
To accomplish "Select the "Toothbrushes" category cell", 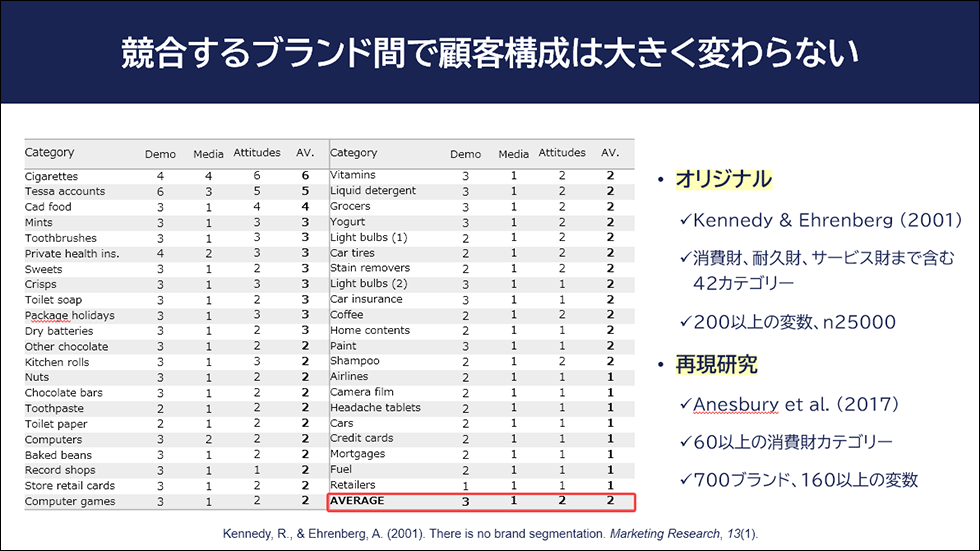I will (61, 238).
